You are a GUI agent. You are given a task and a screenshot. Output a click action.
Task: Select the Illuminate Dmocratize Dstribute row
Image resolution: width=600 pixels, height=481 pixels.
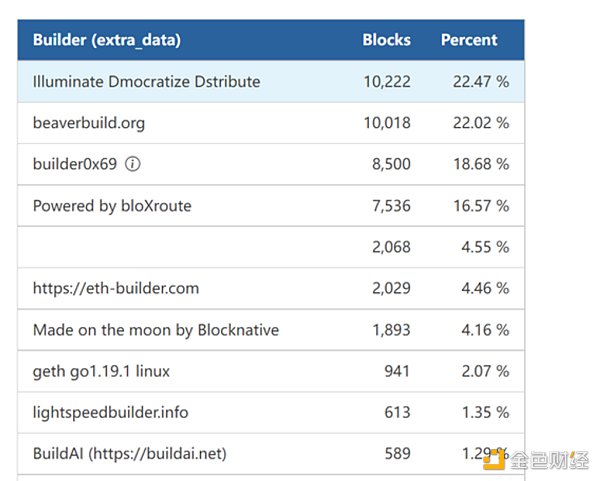click(146, 82)
